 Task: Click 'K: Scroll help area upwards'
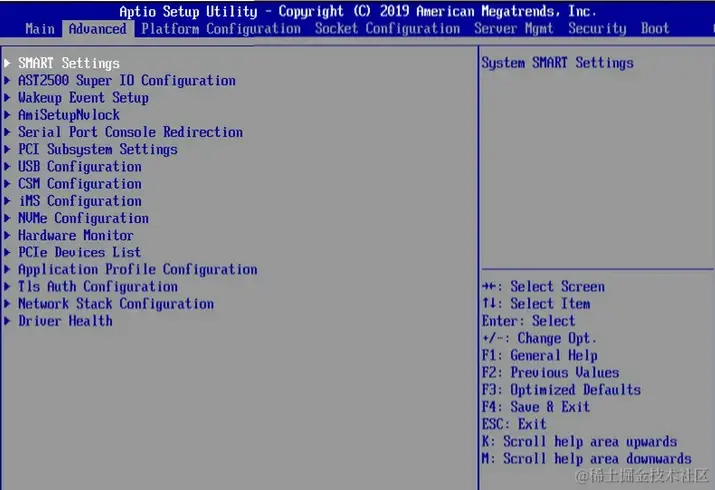(x=579, y=441)
